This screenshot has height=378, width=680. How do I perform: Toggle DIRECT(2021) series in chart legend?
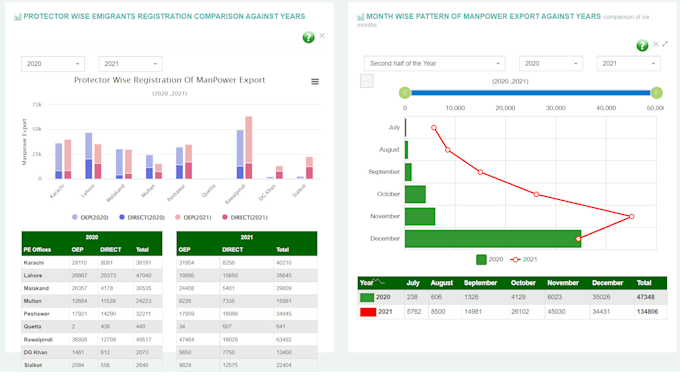tap(245, 217)
